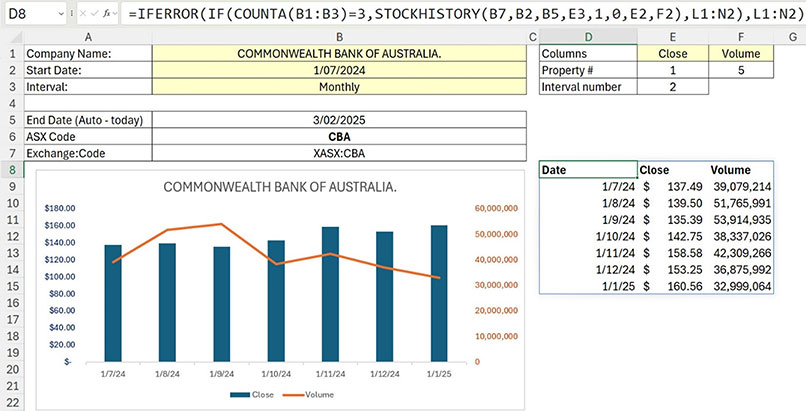Select column F header
806x411 pixels.
click(x=741, y=36)
